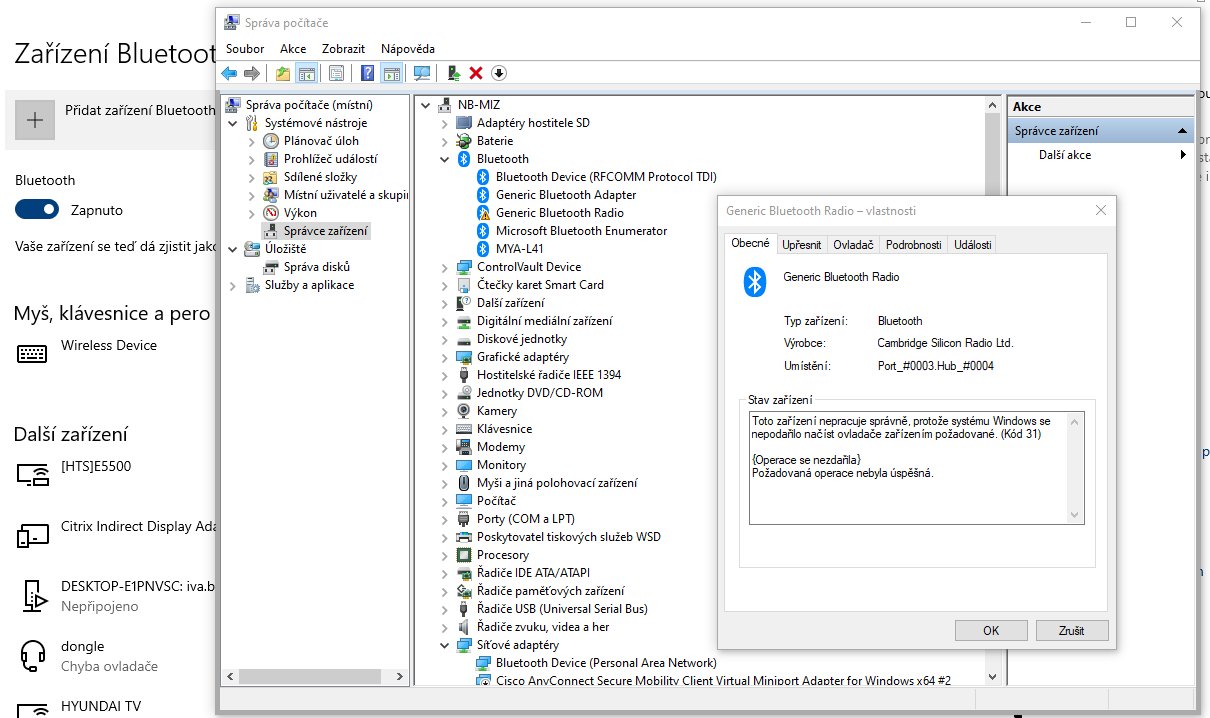Screen dimensions: 1210x718
Task: Open the Události tab in properties
Action: [x=972, y=245]
